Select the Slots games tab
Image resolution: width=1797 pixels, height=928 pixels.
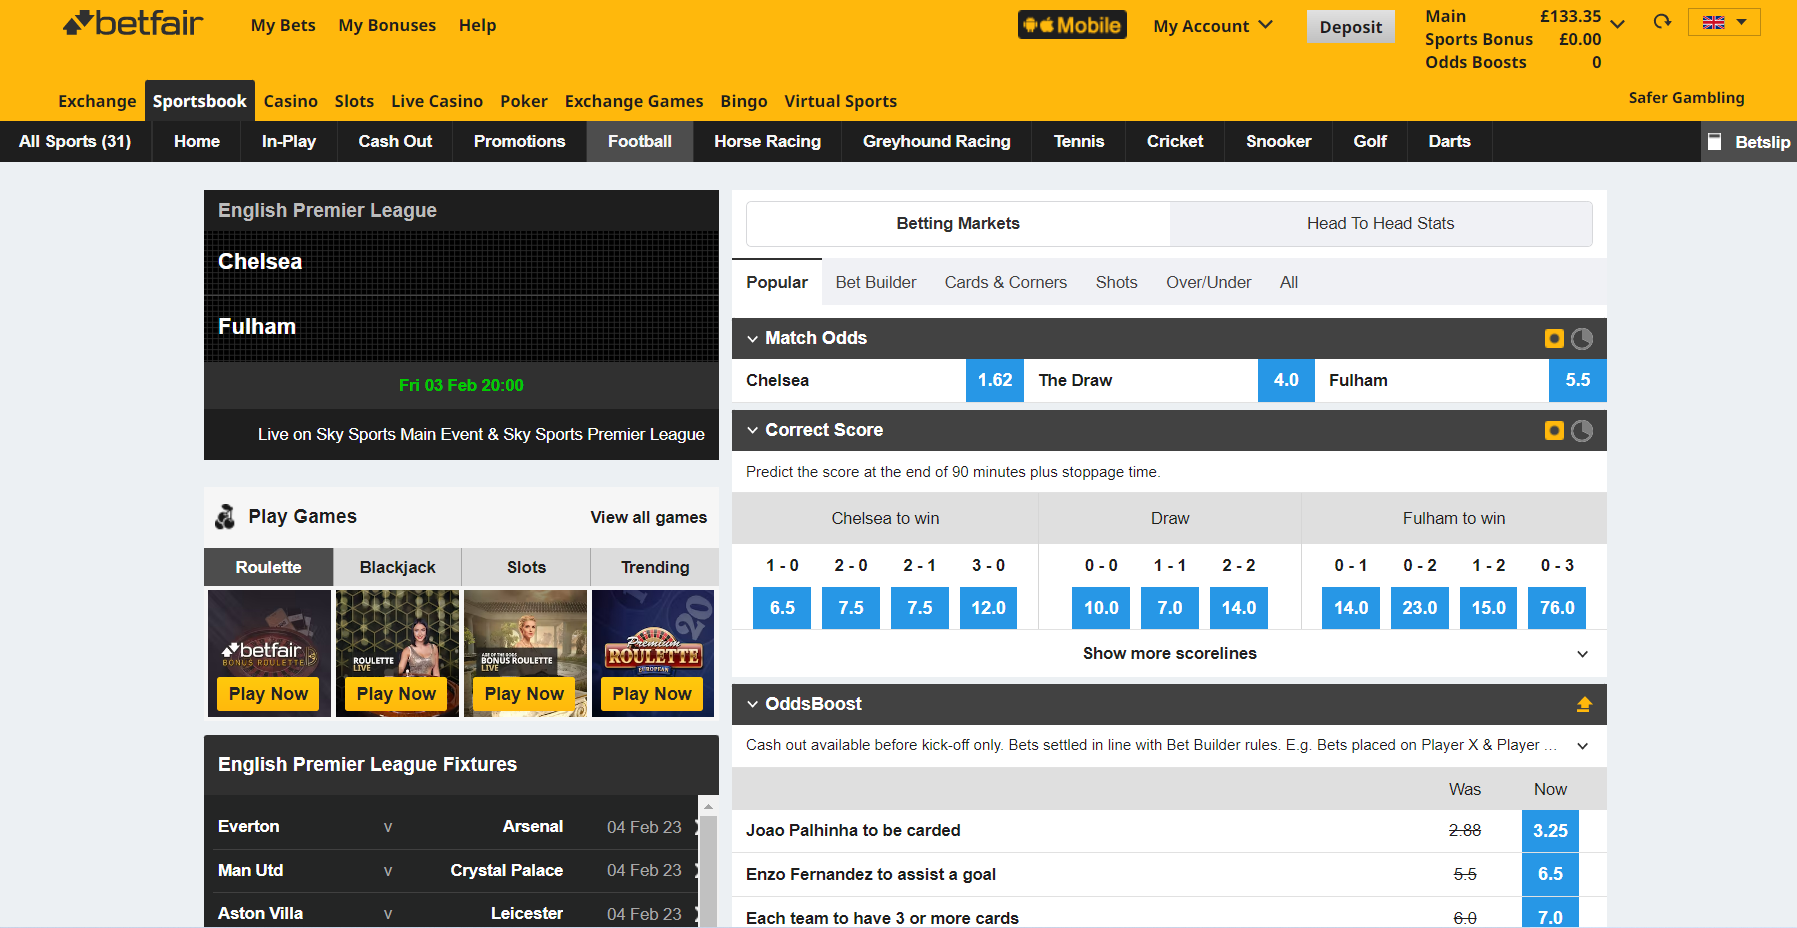(526, 567)
